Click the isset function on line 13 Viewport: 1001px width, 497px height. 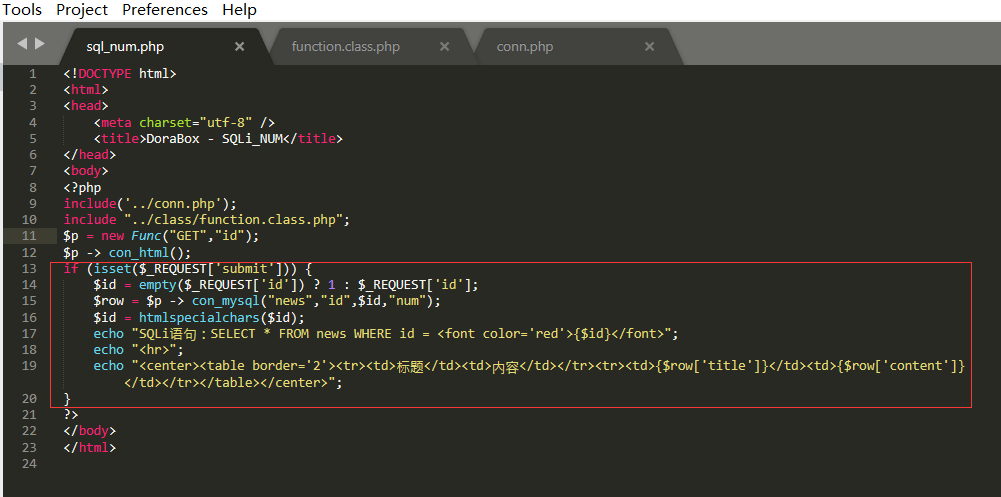coord(112,269)
